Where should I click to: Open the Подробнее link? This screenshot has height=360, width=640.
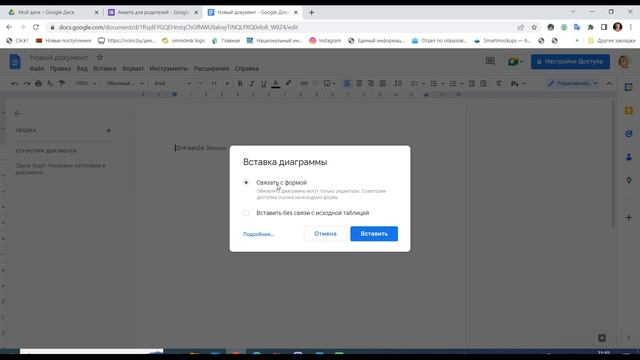(x=258, y=234)
